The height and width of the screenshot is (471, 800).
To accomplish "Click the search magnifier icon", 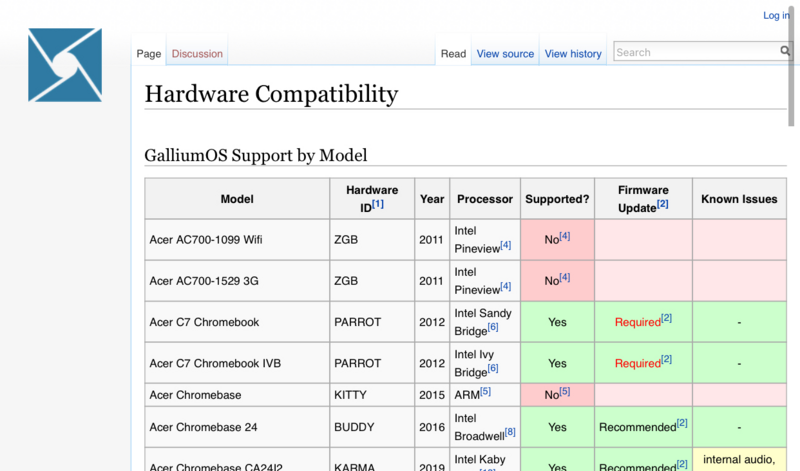I will [785, 51].
